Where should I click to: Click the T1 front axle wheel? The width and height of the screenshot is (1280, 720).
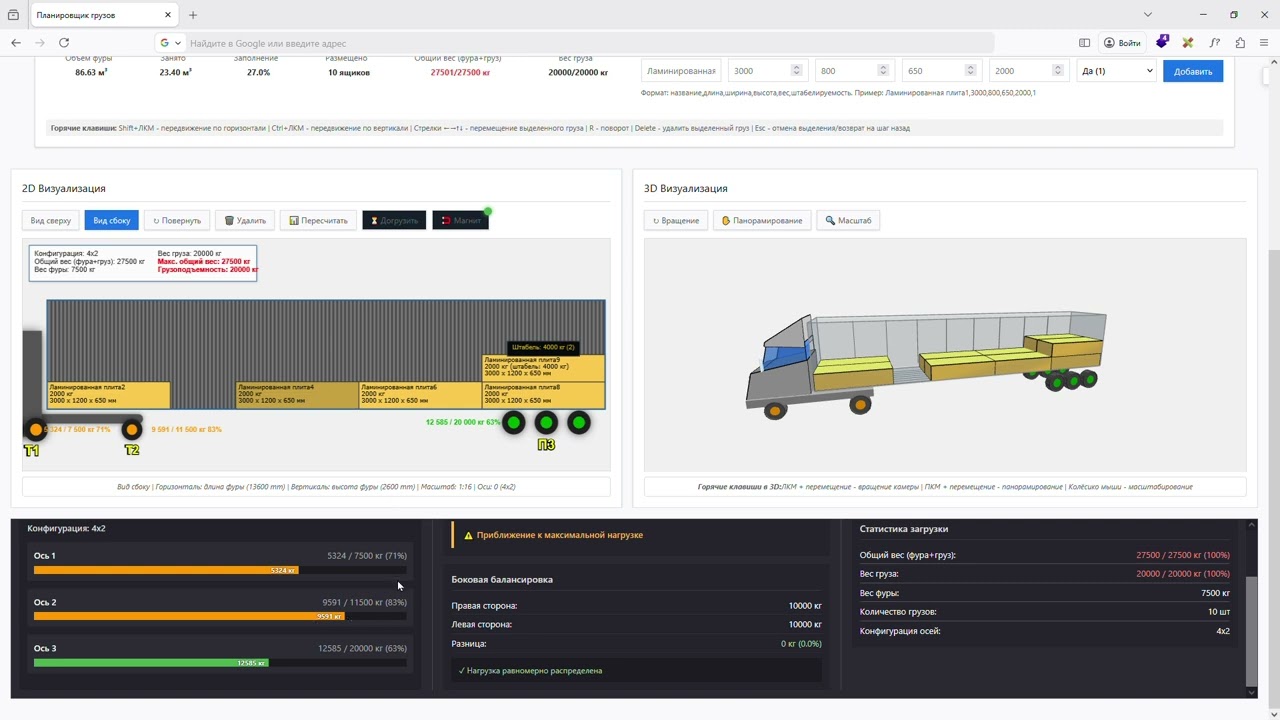click(x=36, y=429)
